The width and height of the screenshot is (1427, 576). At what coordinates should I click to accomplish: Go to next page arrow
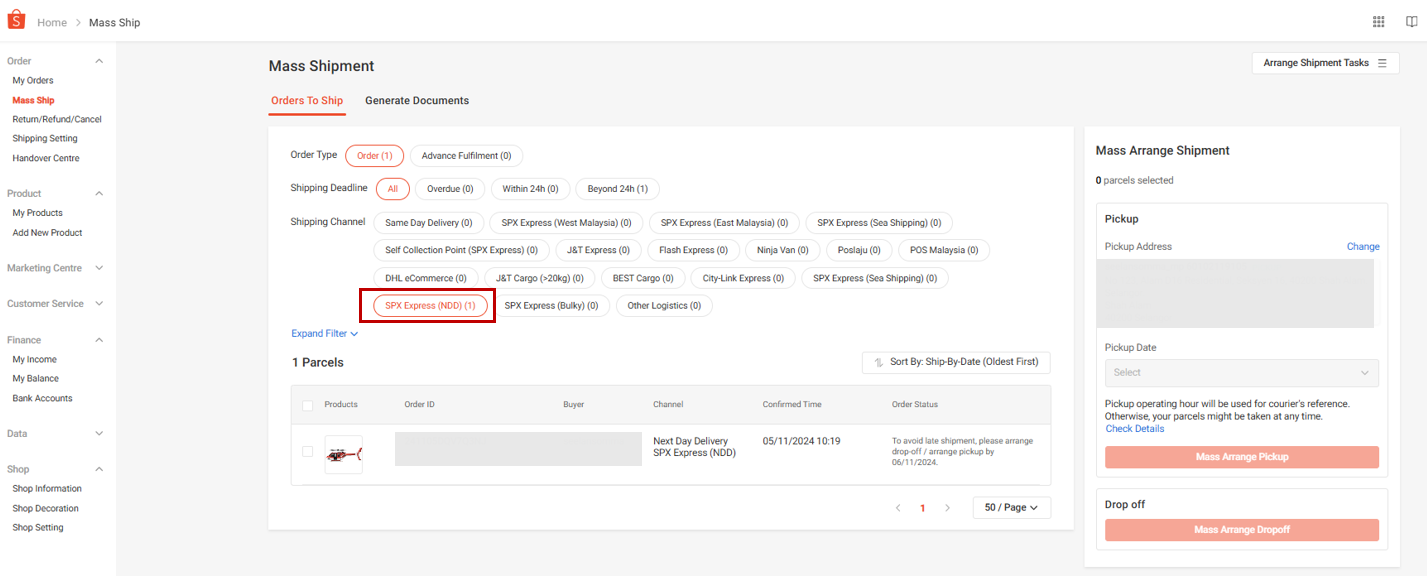pos(947,508)
